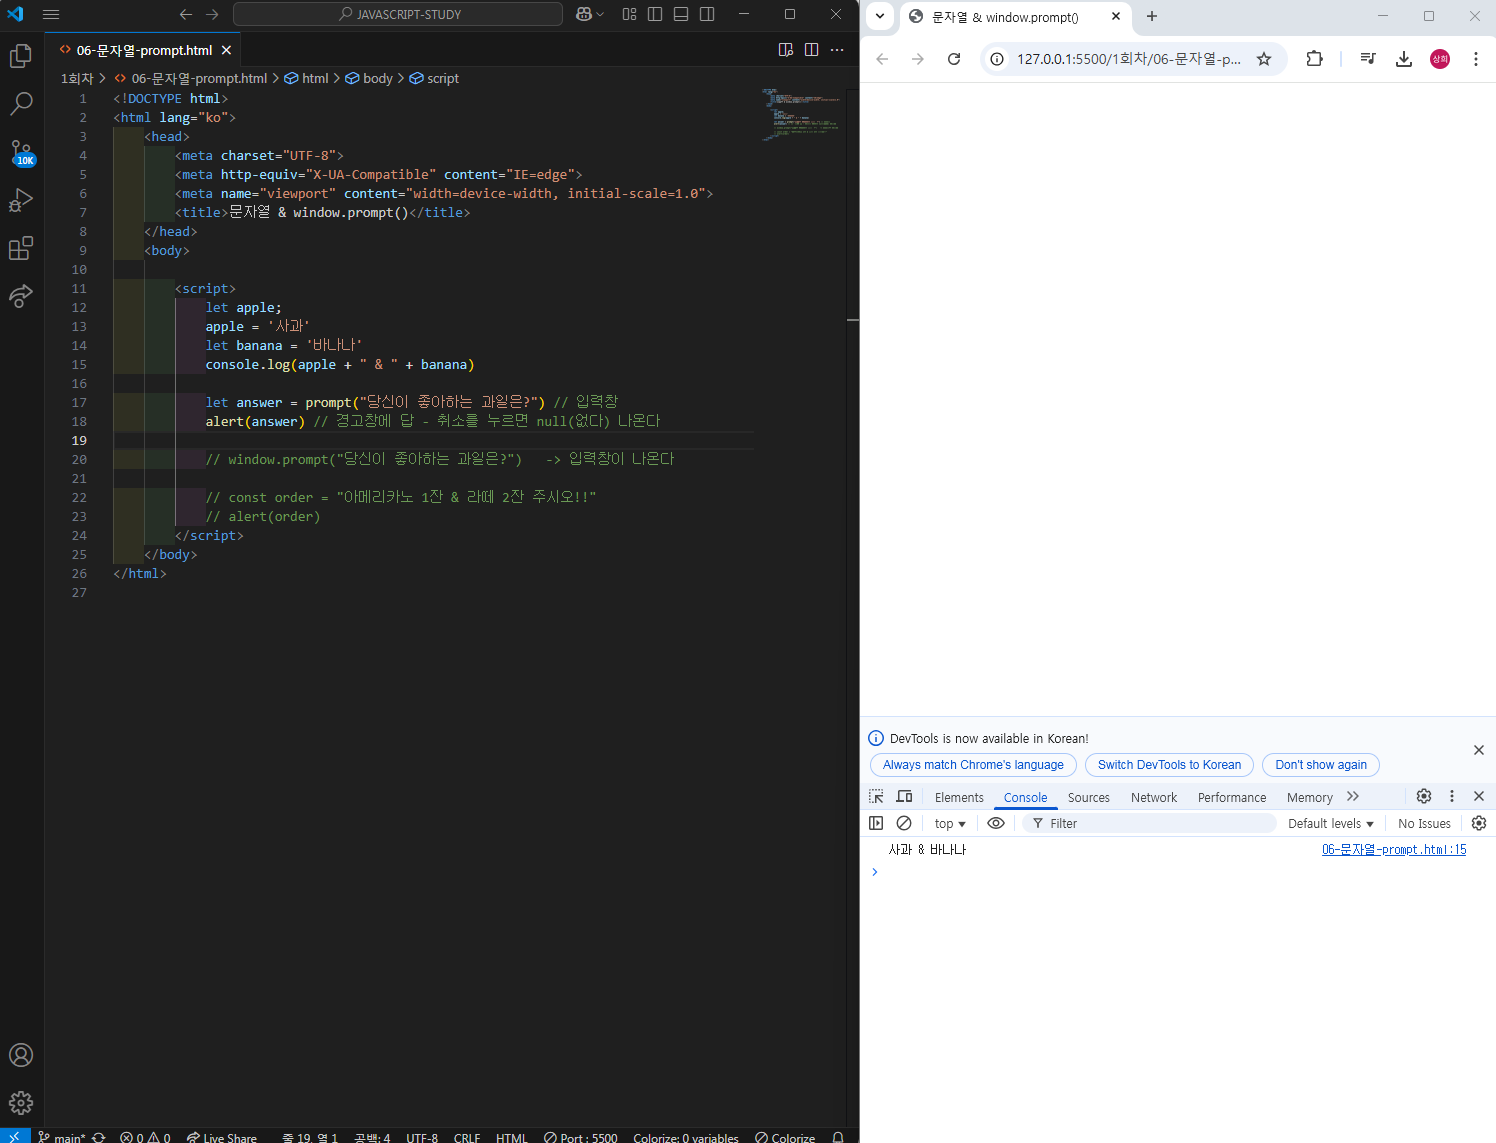Viewport: 1496px width, 1143px height.
Task: Open Chrome tab search dropdown arrow
Action: click(x=880, y=16)
